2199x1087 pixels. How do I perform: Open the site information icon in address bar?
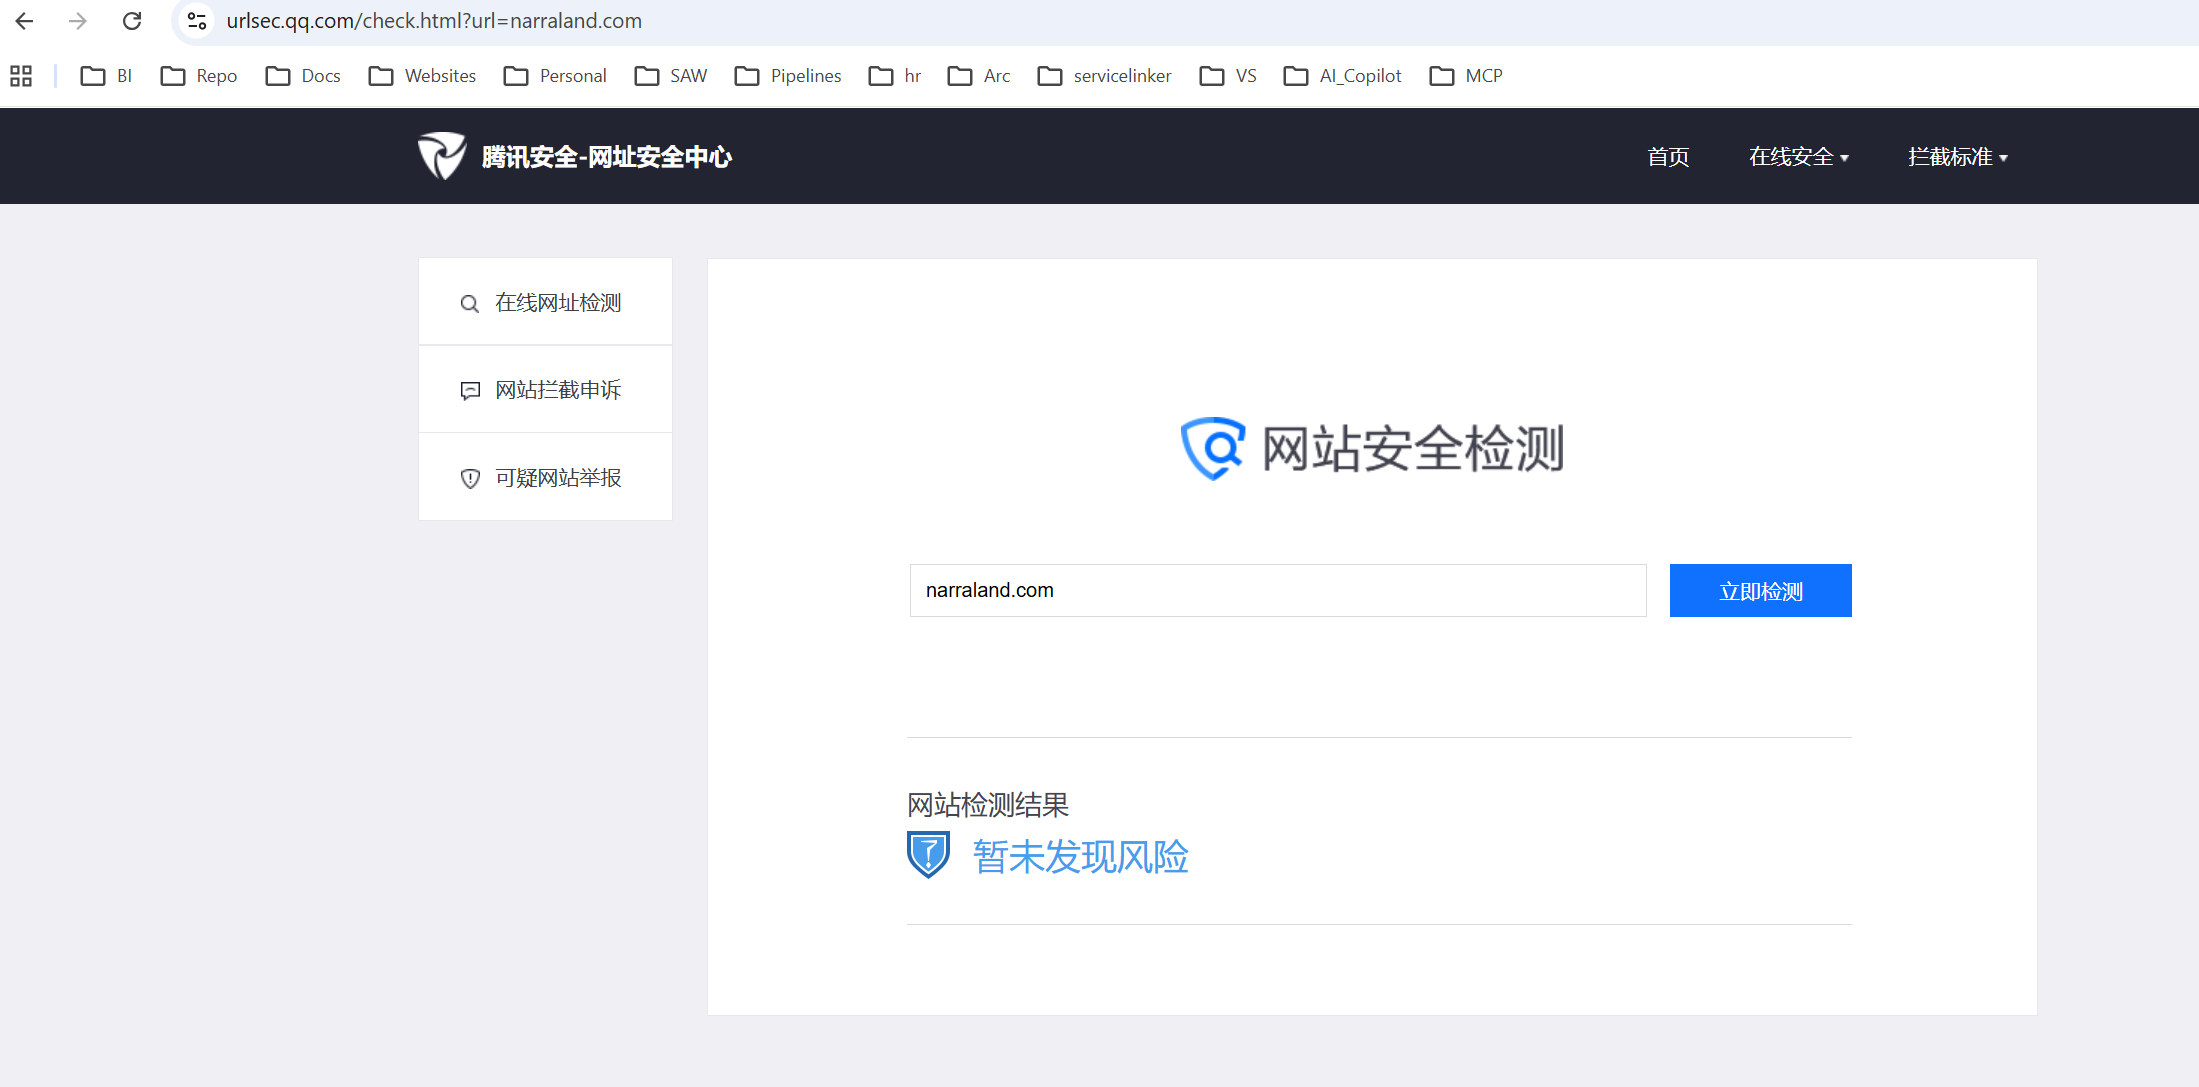pos(197,21)
